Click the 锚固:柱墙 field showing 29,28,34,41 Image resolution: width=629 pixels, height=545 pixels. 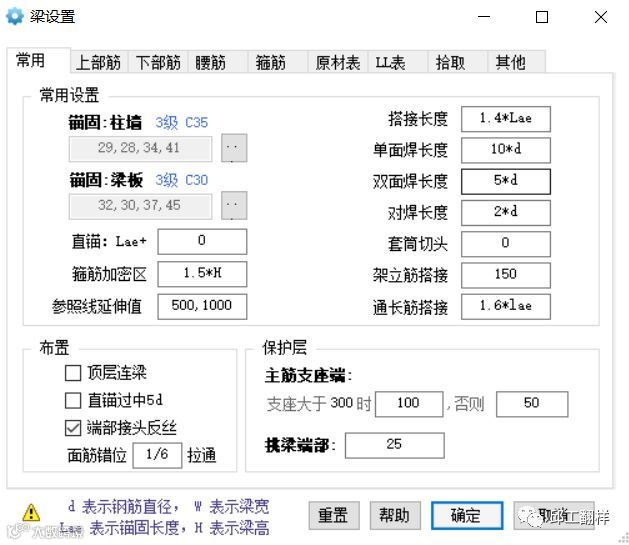point(140,148)
